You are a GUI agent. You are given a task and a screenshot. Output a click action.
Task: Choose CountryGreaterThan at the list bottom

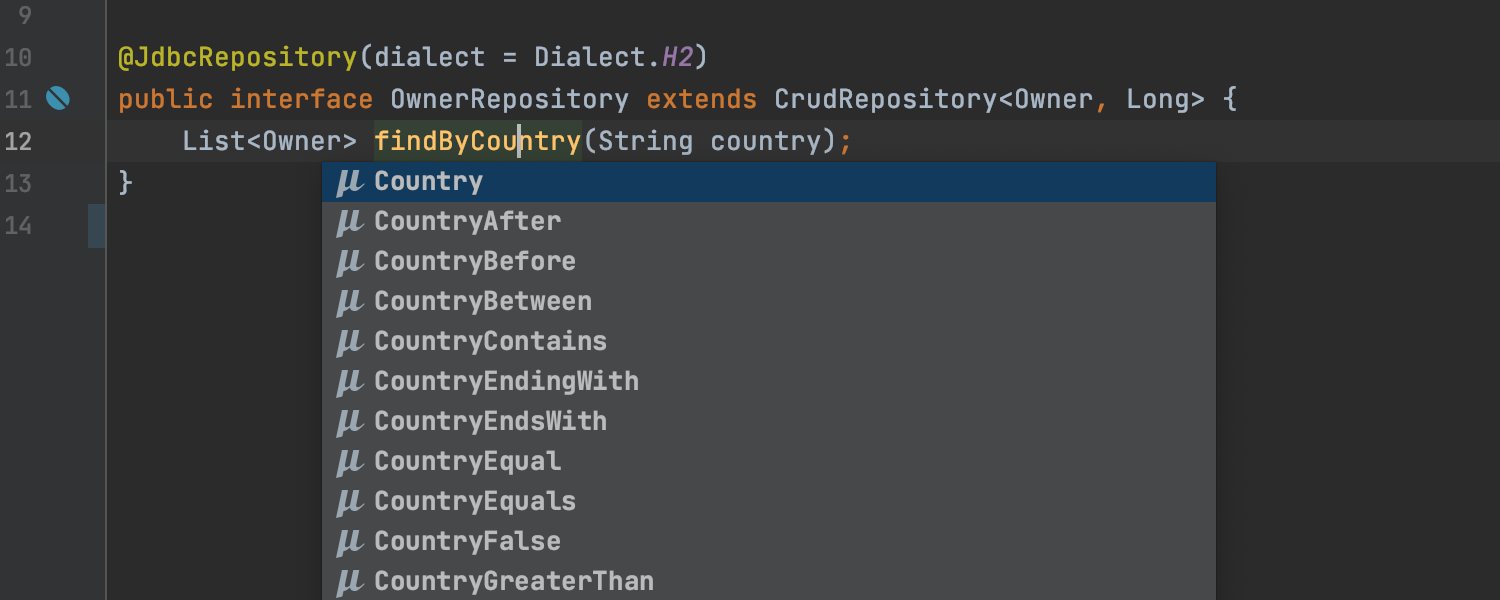click(x=769, y=581)
